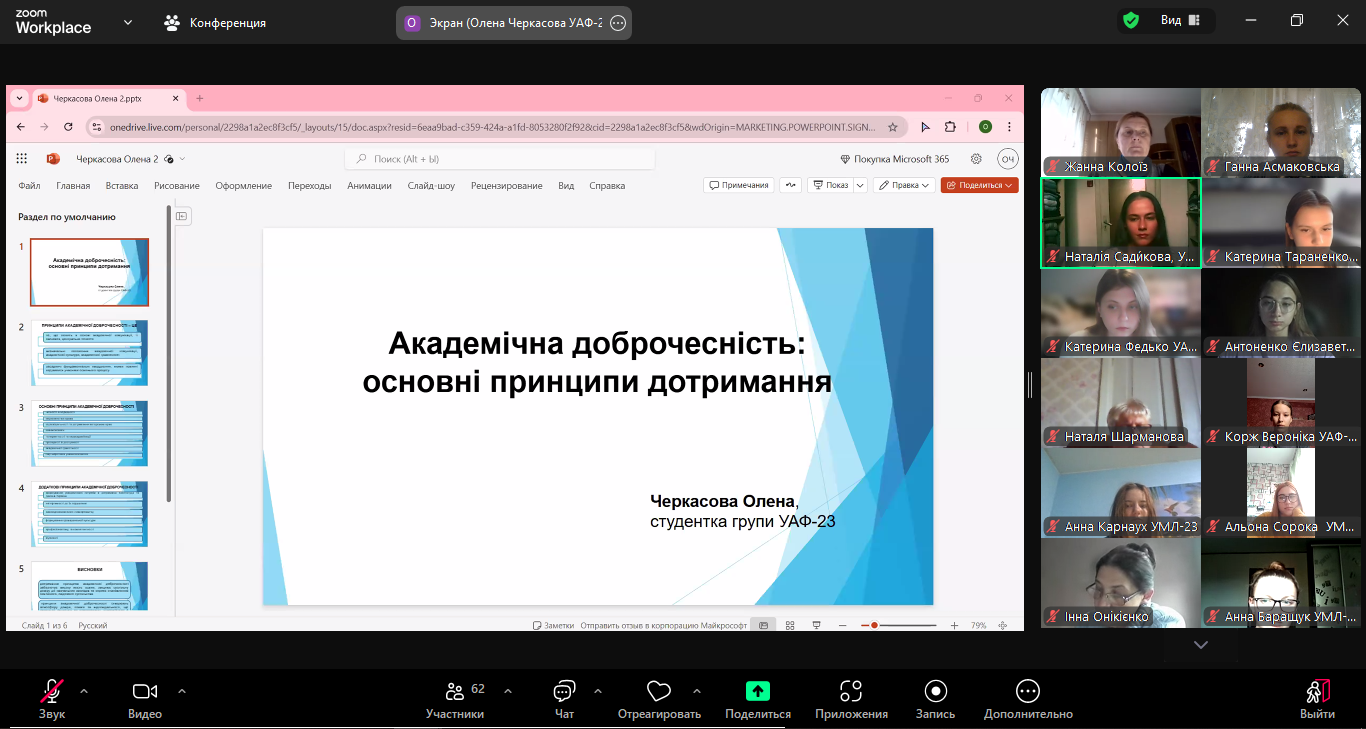
Task: Toggle Заметки notes pane
Action: [x=554, y=625]
